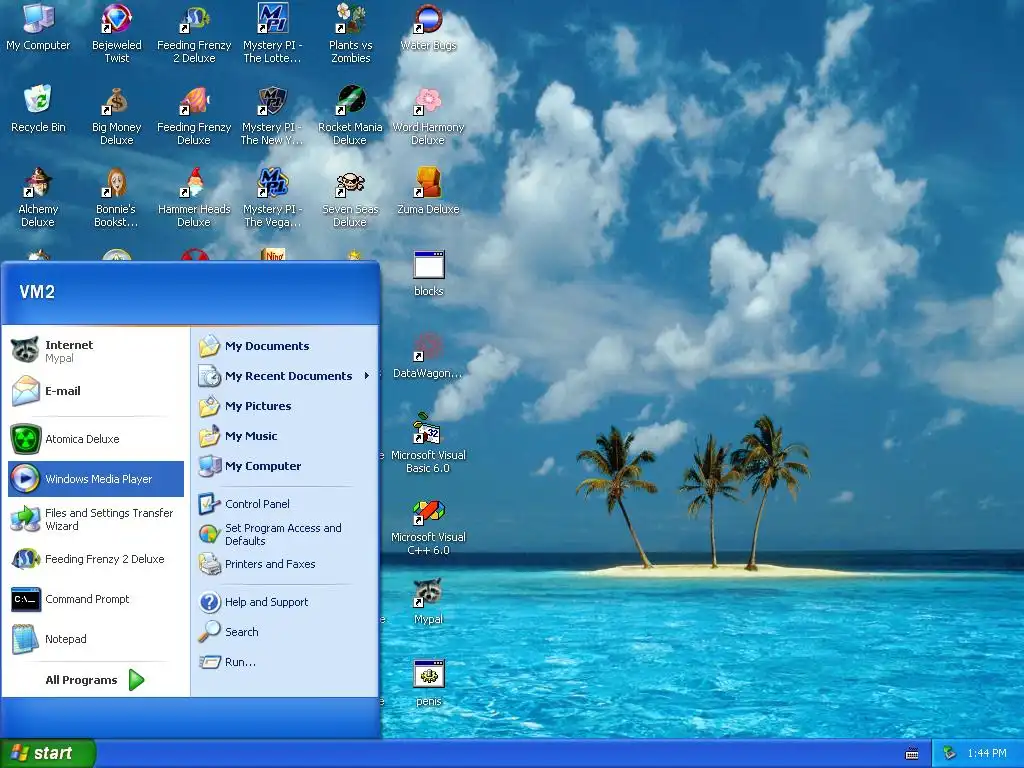Expand the All Programs list

[x=96, y=680]
